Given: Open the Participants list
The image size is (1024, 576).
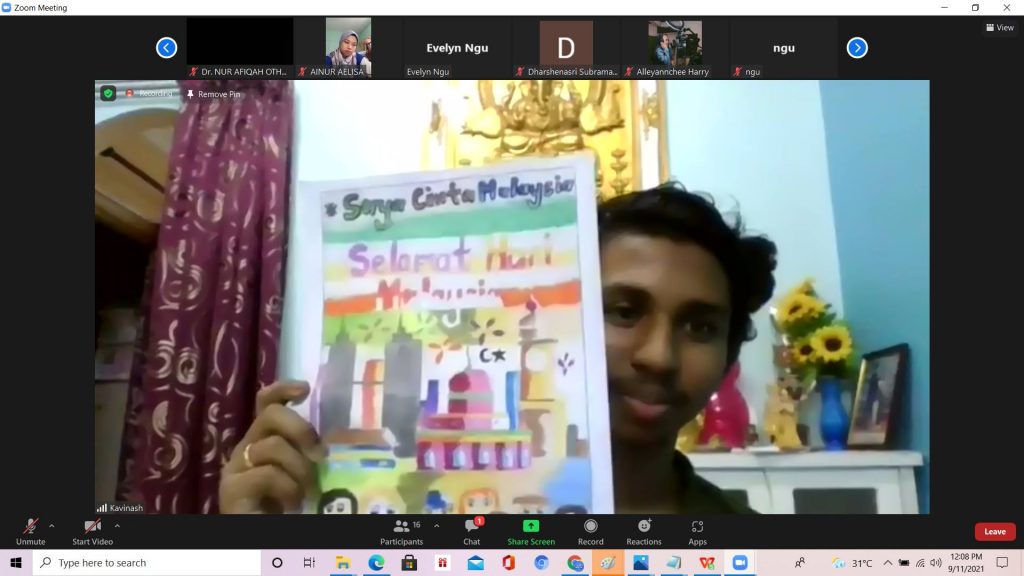Looking at the screenshot, I should [401, 531].
